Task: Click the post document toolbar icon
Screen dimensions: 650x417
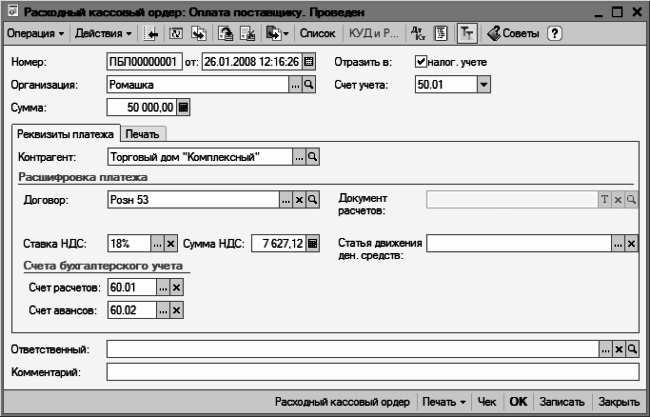Action: coord(226,34)
